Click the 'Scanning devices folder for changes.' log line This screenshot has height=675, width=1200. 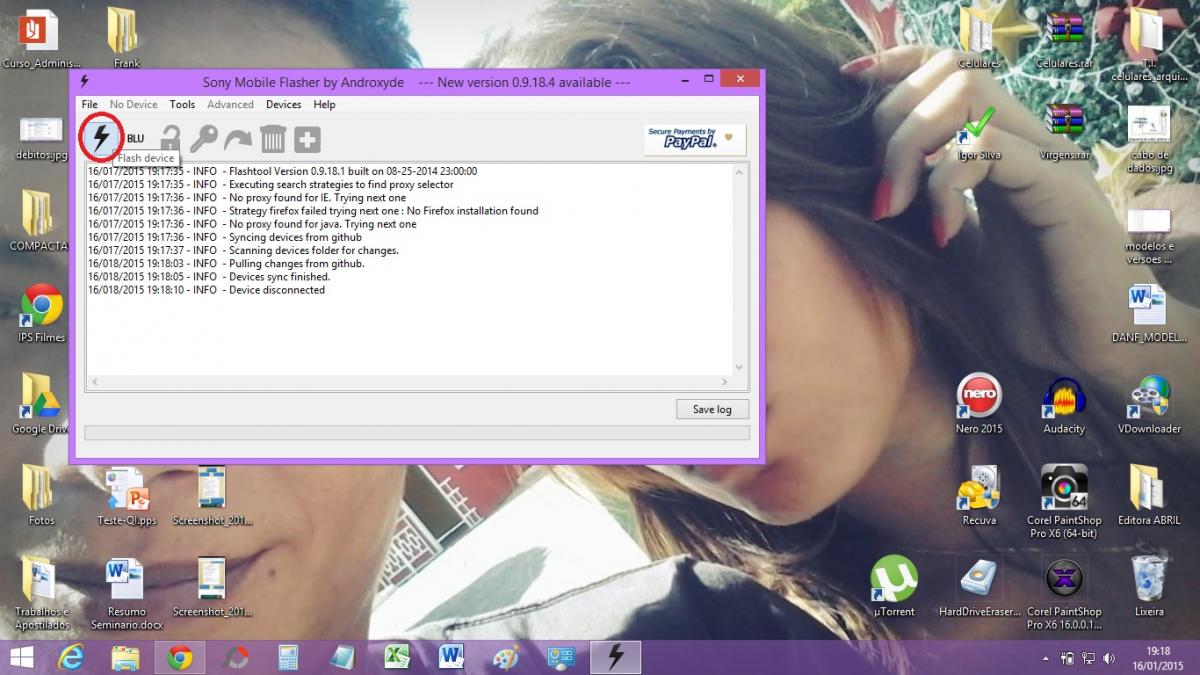pos(243,251)
